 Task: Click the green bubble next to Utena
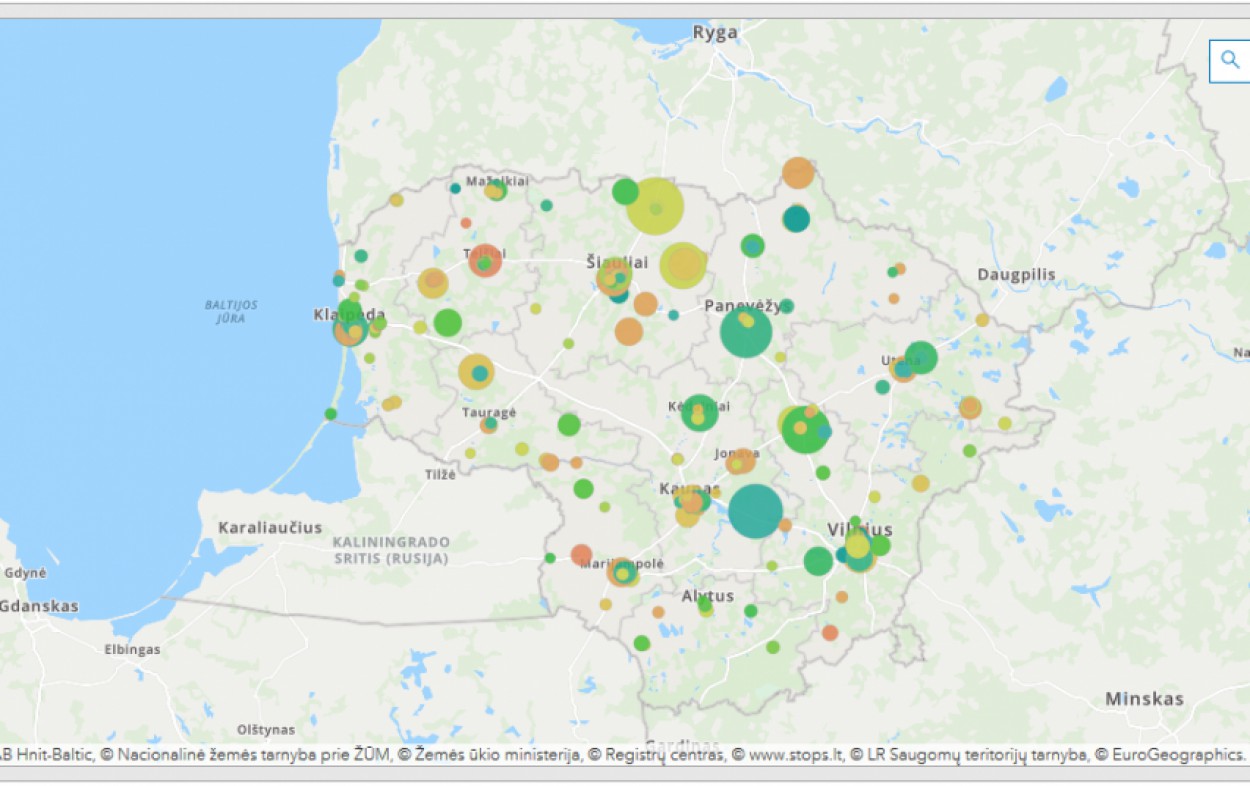click(x=921, y=357)
